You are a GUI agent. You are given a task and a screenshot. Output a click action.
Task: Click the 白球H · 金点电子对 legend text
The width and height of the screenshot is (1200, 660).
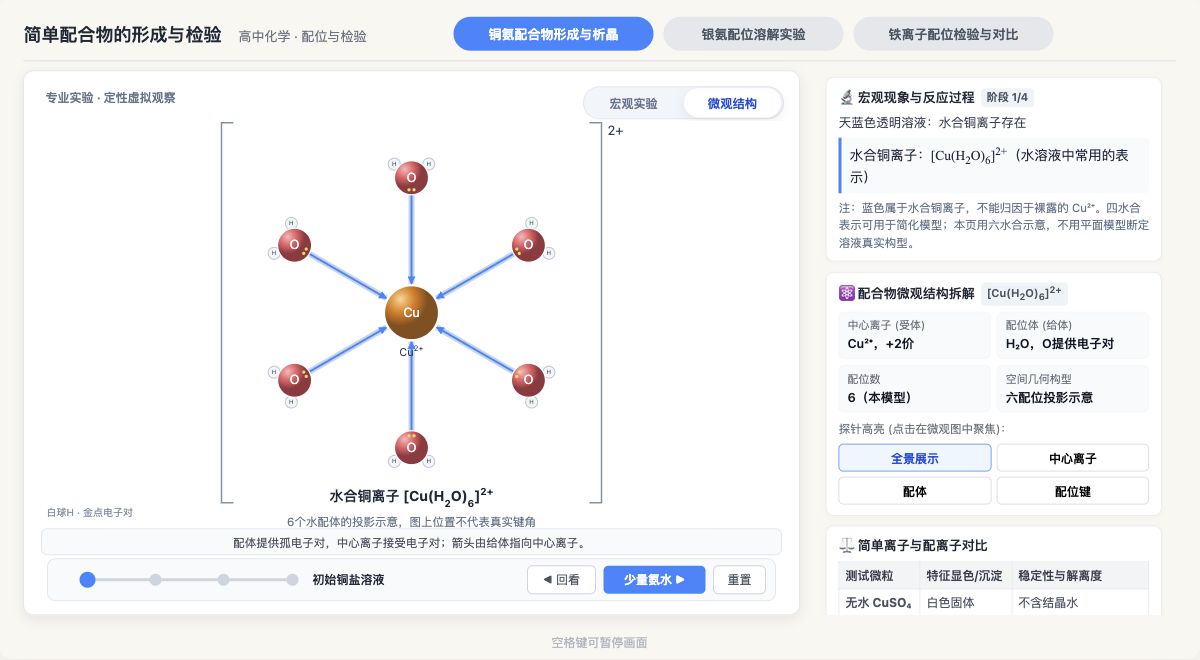pos(89,512)
